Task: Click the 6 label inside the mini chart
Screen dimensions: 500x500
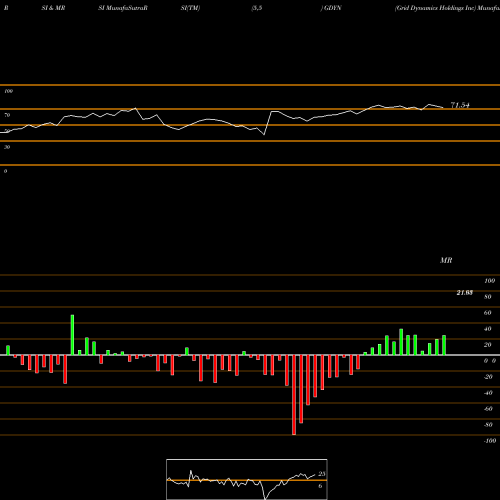Action: point(320,486)
